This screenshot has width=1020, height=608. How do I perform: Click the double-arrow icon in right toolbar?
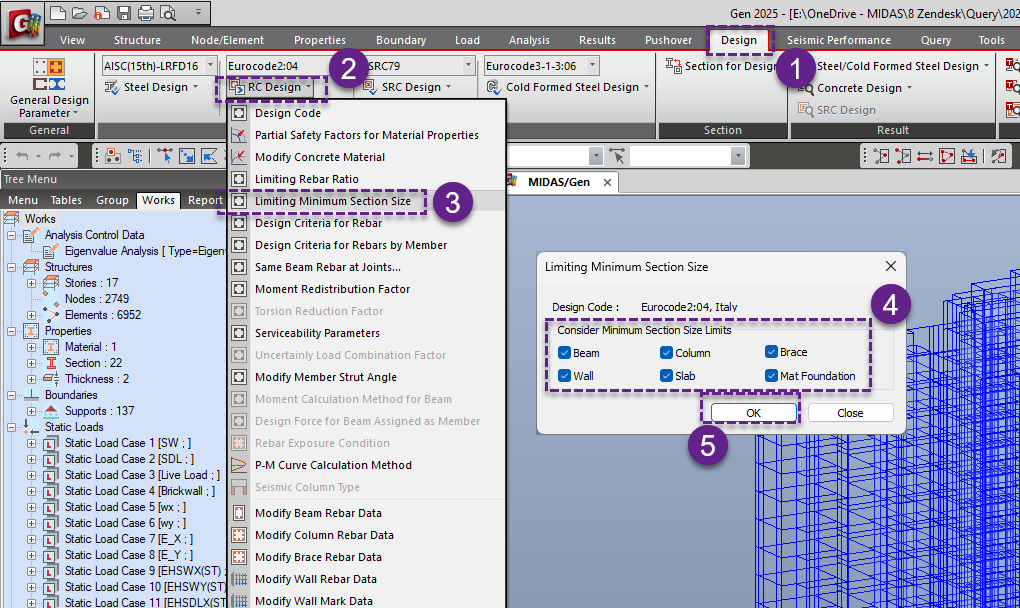click(x=925, y=156)
